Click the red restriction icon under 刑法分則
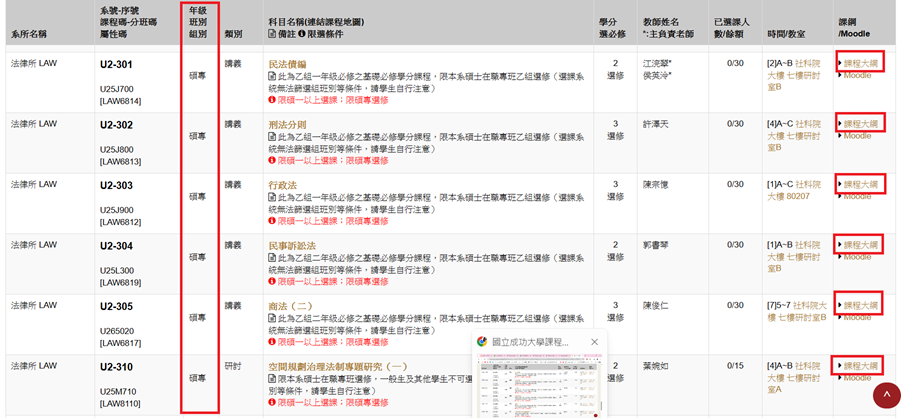Viewport: 901px width, 418px height. (272, 160)
